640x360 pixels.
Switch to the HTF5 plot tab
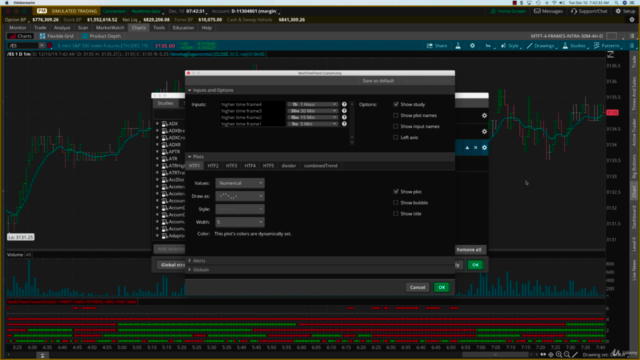click(268, 166)
